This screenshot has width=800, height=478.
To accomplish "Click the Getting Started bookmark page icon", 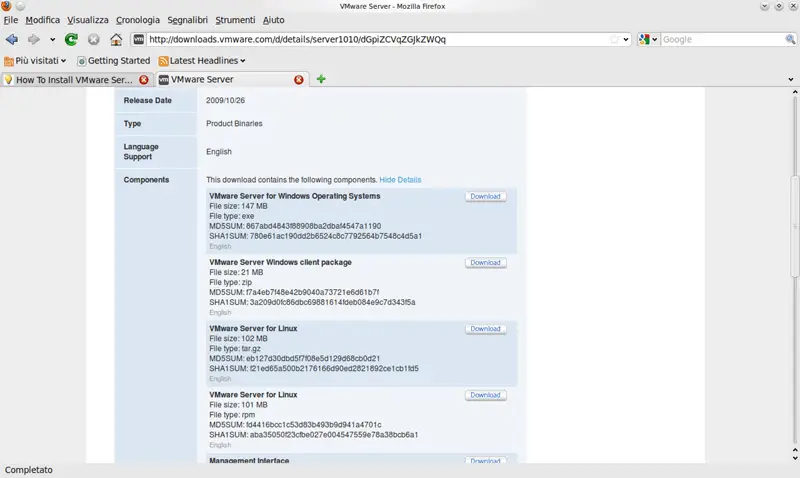I will pos(81,61).
